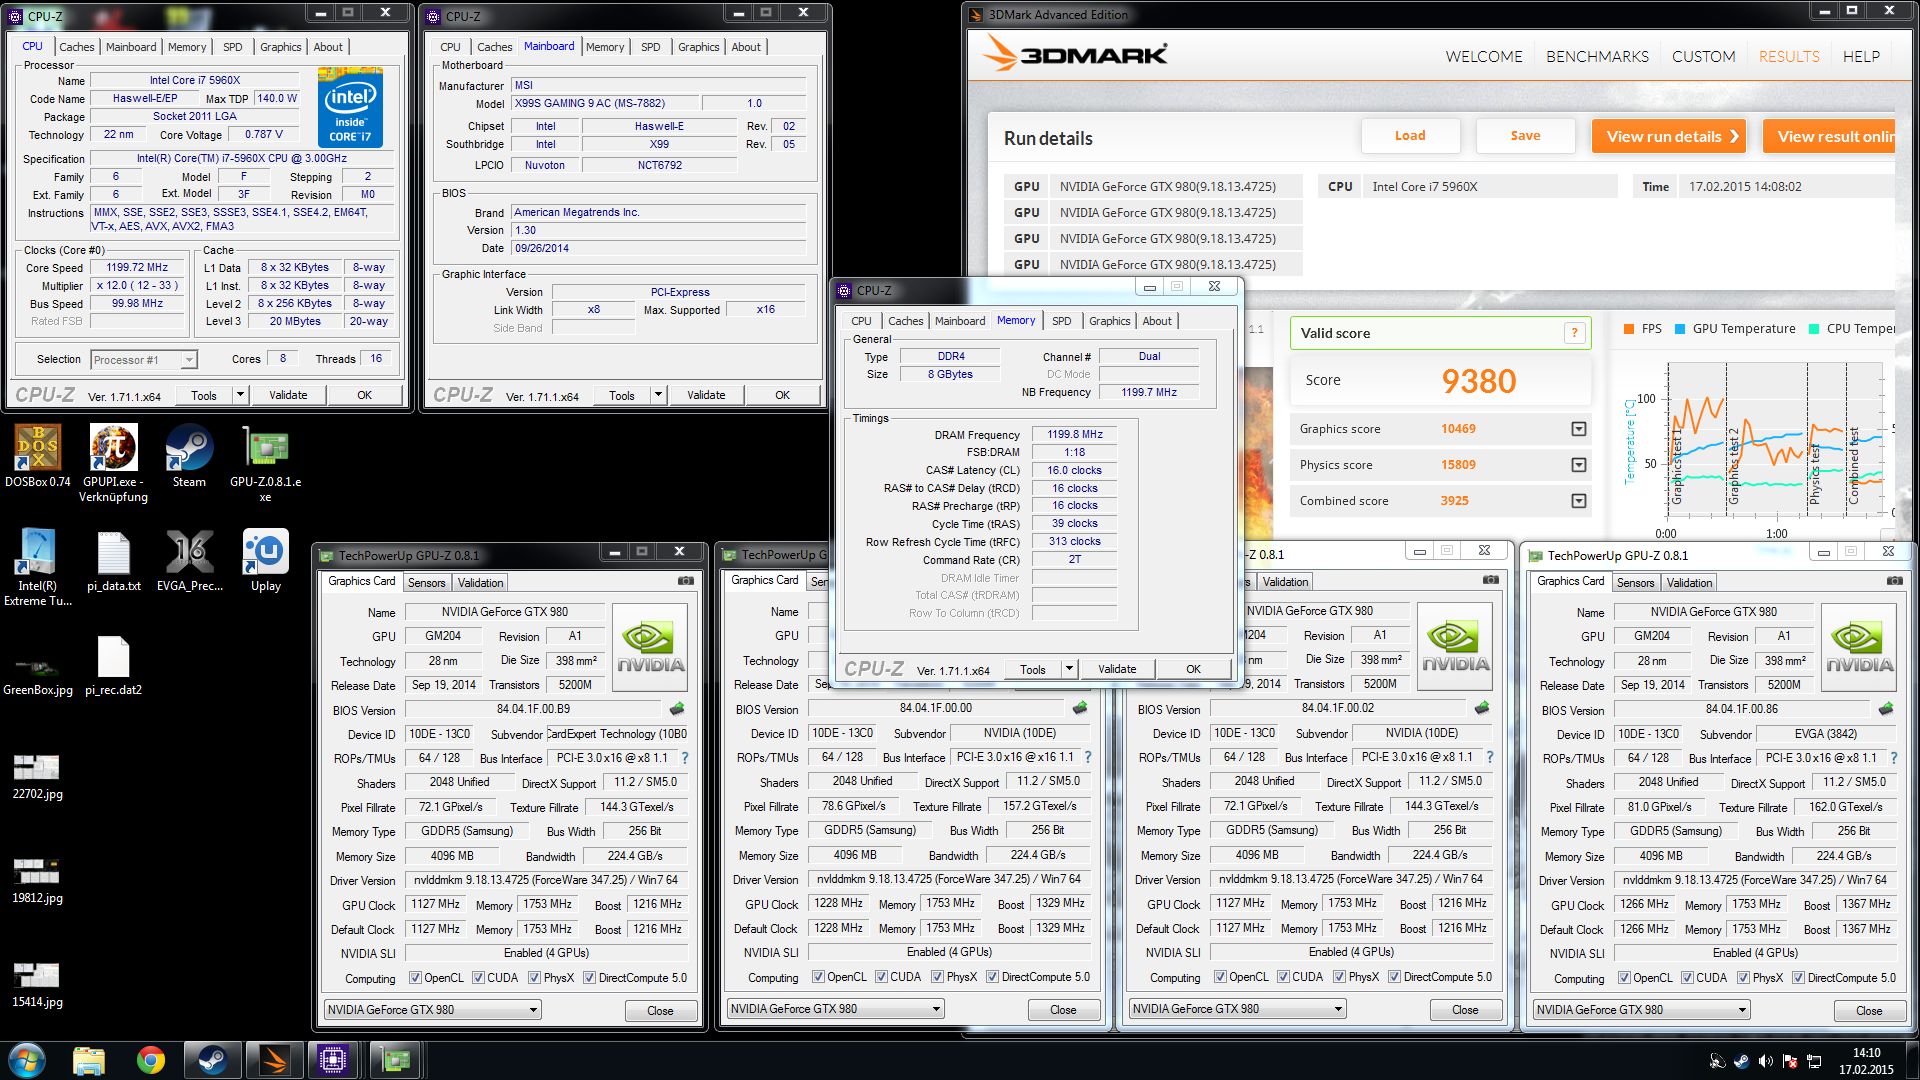
Task: Toggle DirectCompute 5.0 checkbox in first GPU-Z
Action: [x=590, y=978]
